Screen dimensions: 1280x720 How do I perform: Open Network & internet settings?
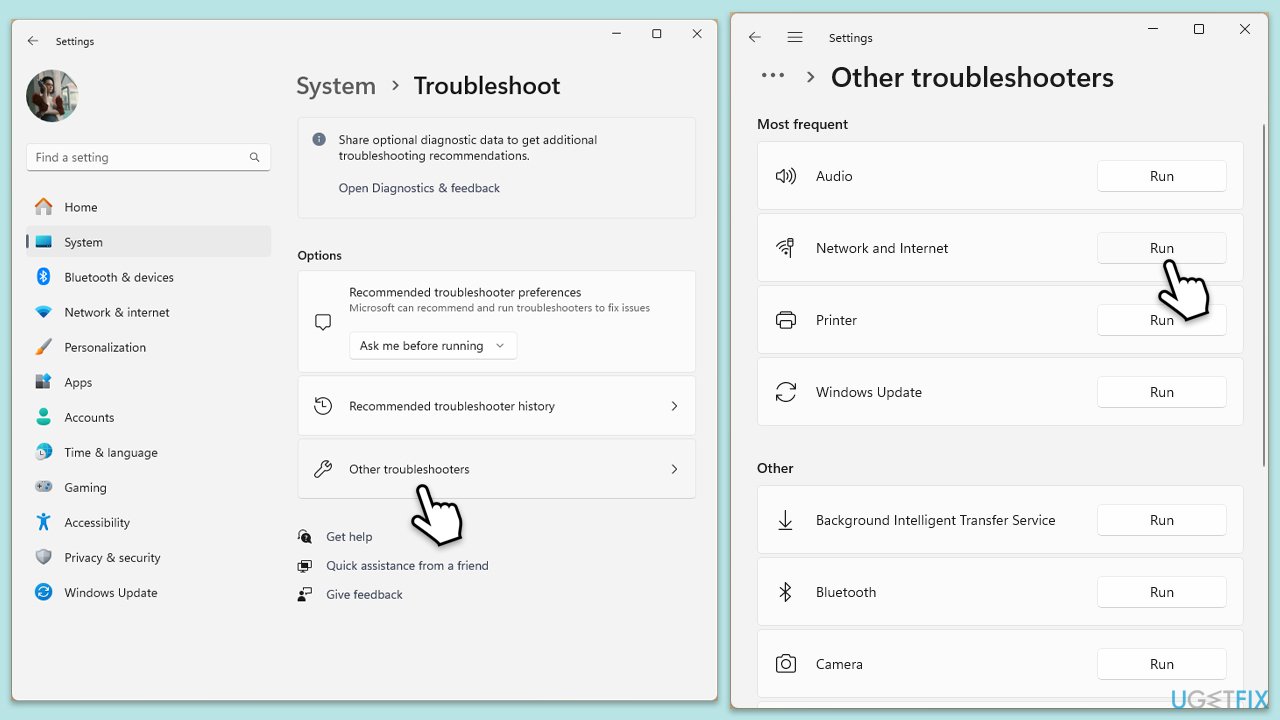tap(148, 312)
